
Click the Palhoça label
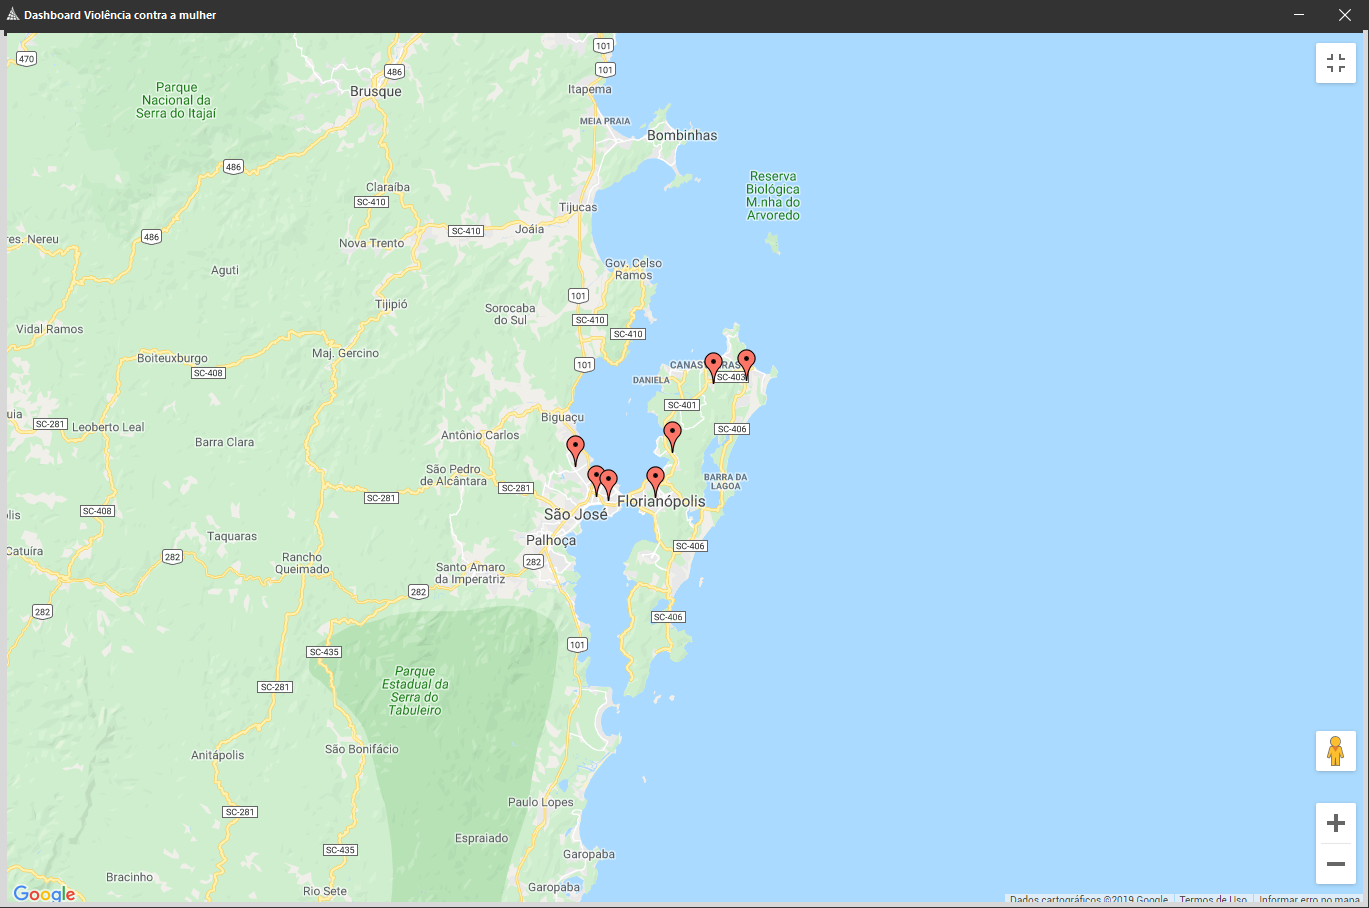pos(551,540)
